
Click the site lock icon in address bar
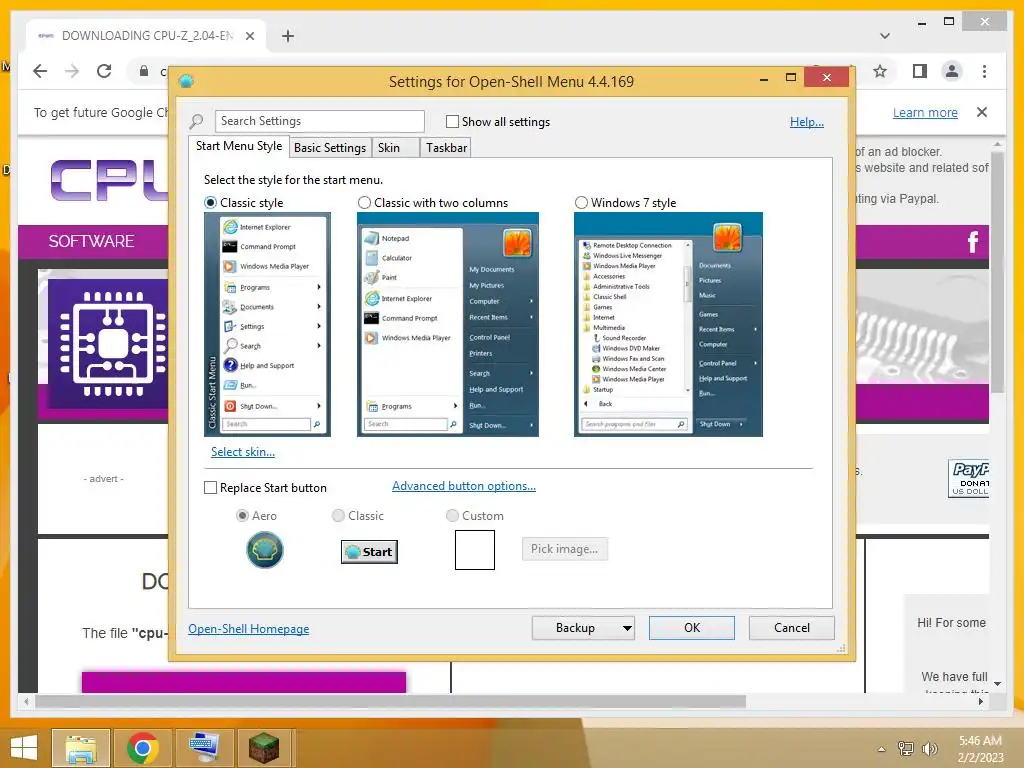pyautogui.click(x=144, y=71)
